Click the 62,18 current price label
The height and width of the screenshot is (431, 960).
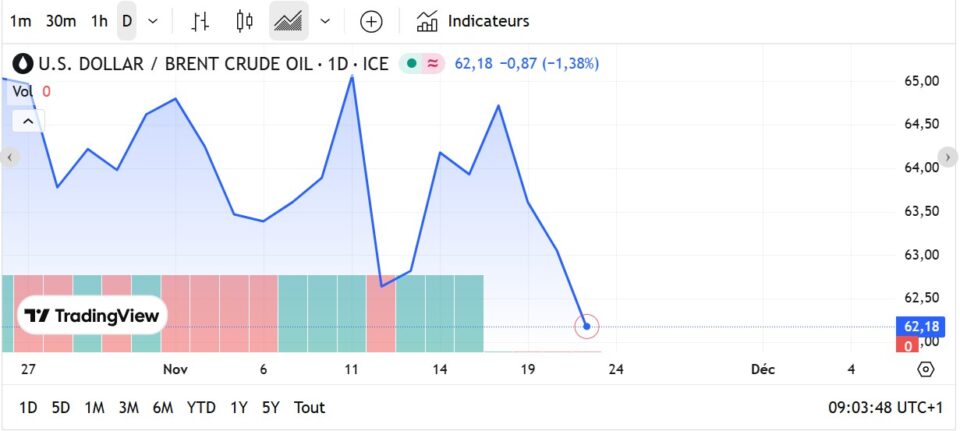(921, 326)
